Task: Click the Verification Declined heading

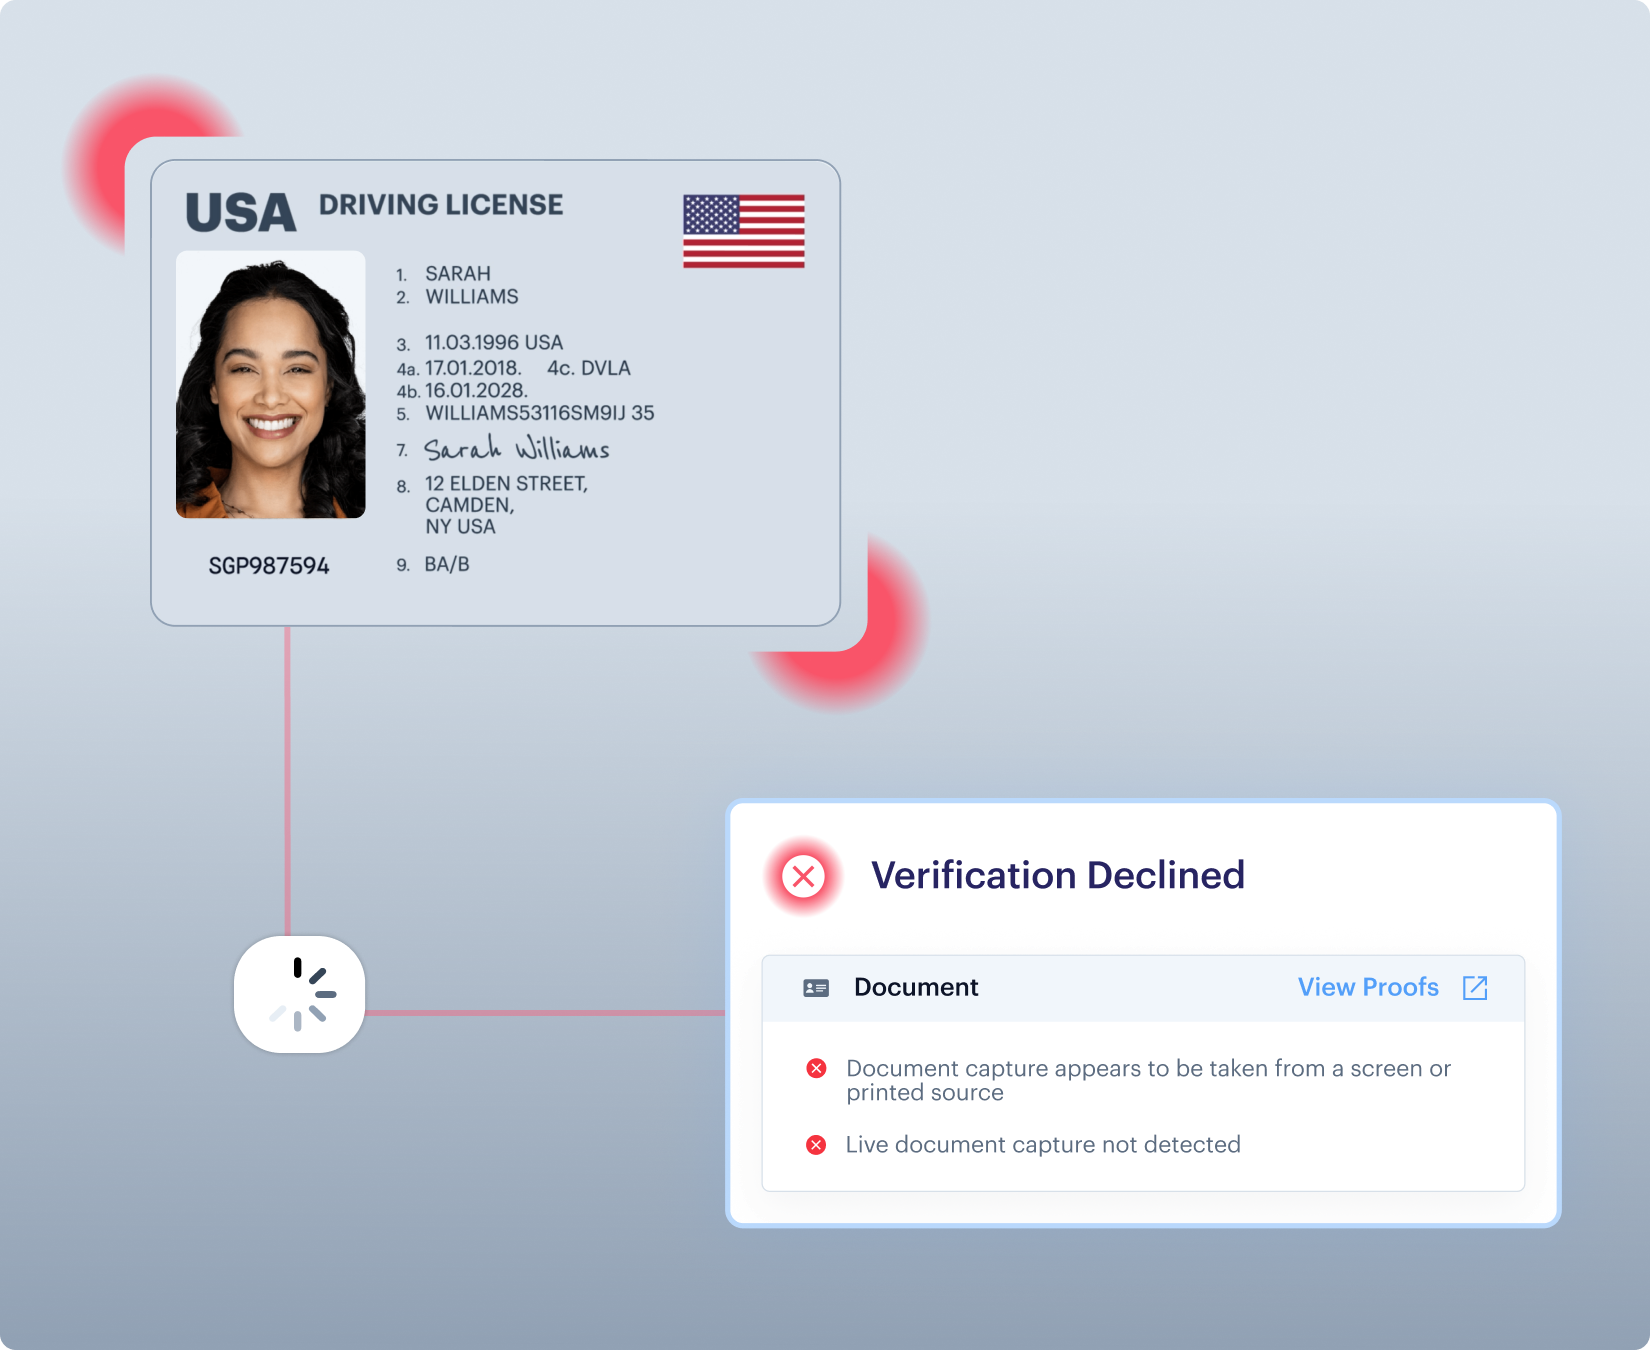Action: click(x=1058, y=875)
